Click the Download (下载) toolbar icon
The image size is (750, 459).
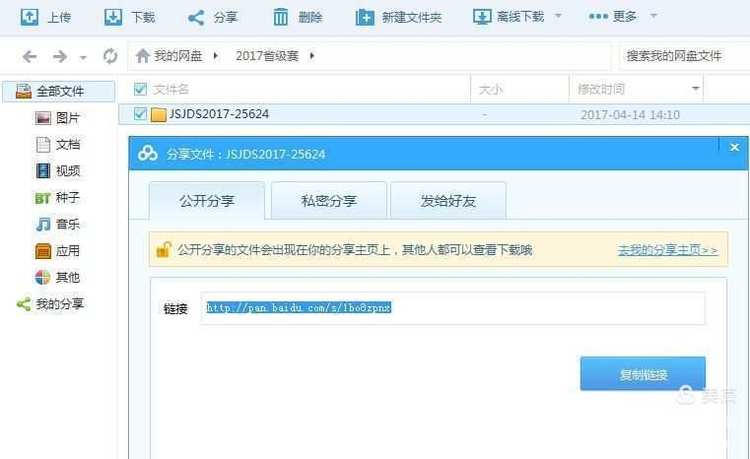pyautogui.click(x=113, y=17)
